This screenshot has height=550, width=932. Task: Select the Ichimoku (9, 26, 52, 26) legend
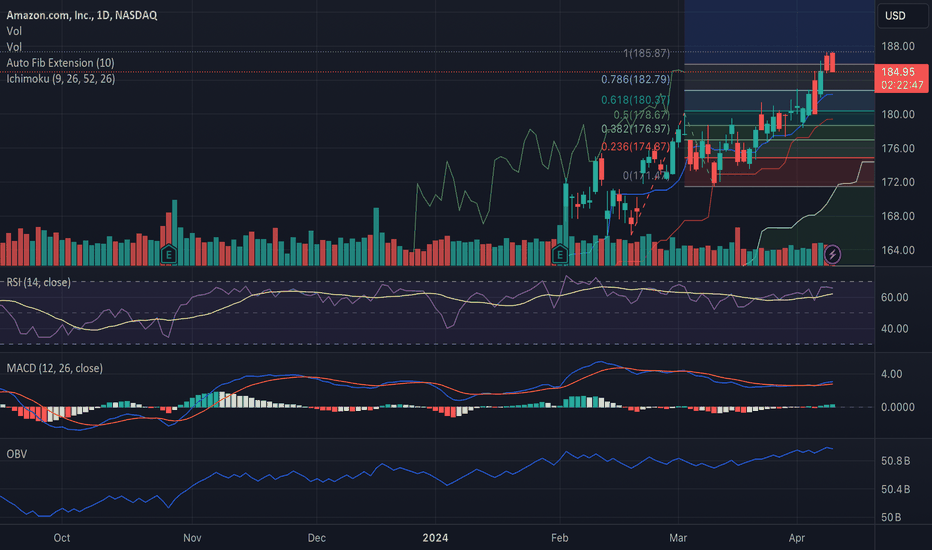click(61, 78)
